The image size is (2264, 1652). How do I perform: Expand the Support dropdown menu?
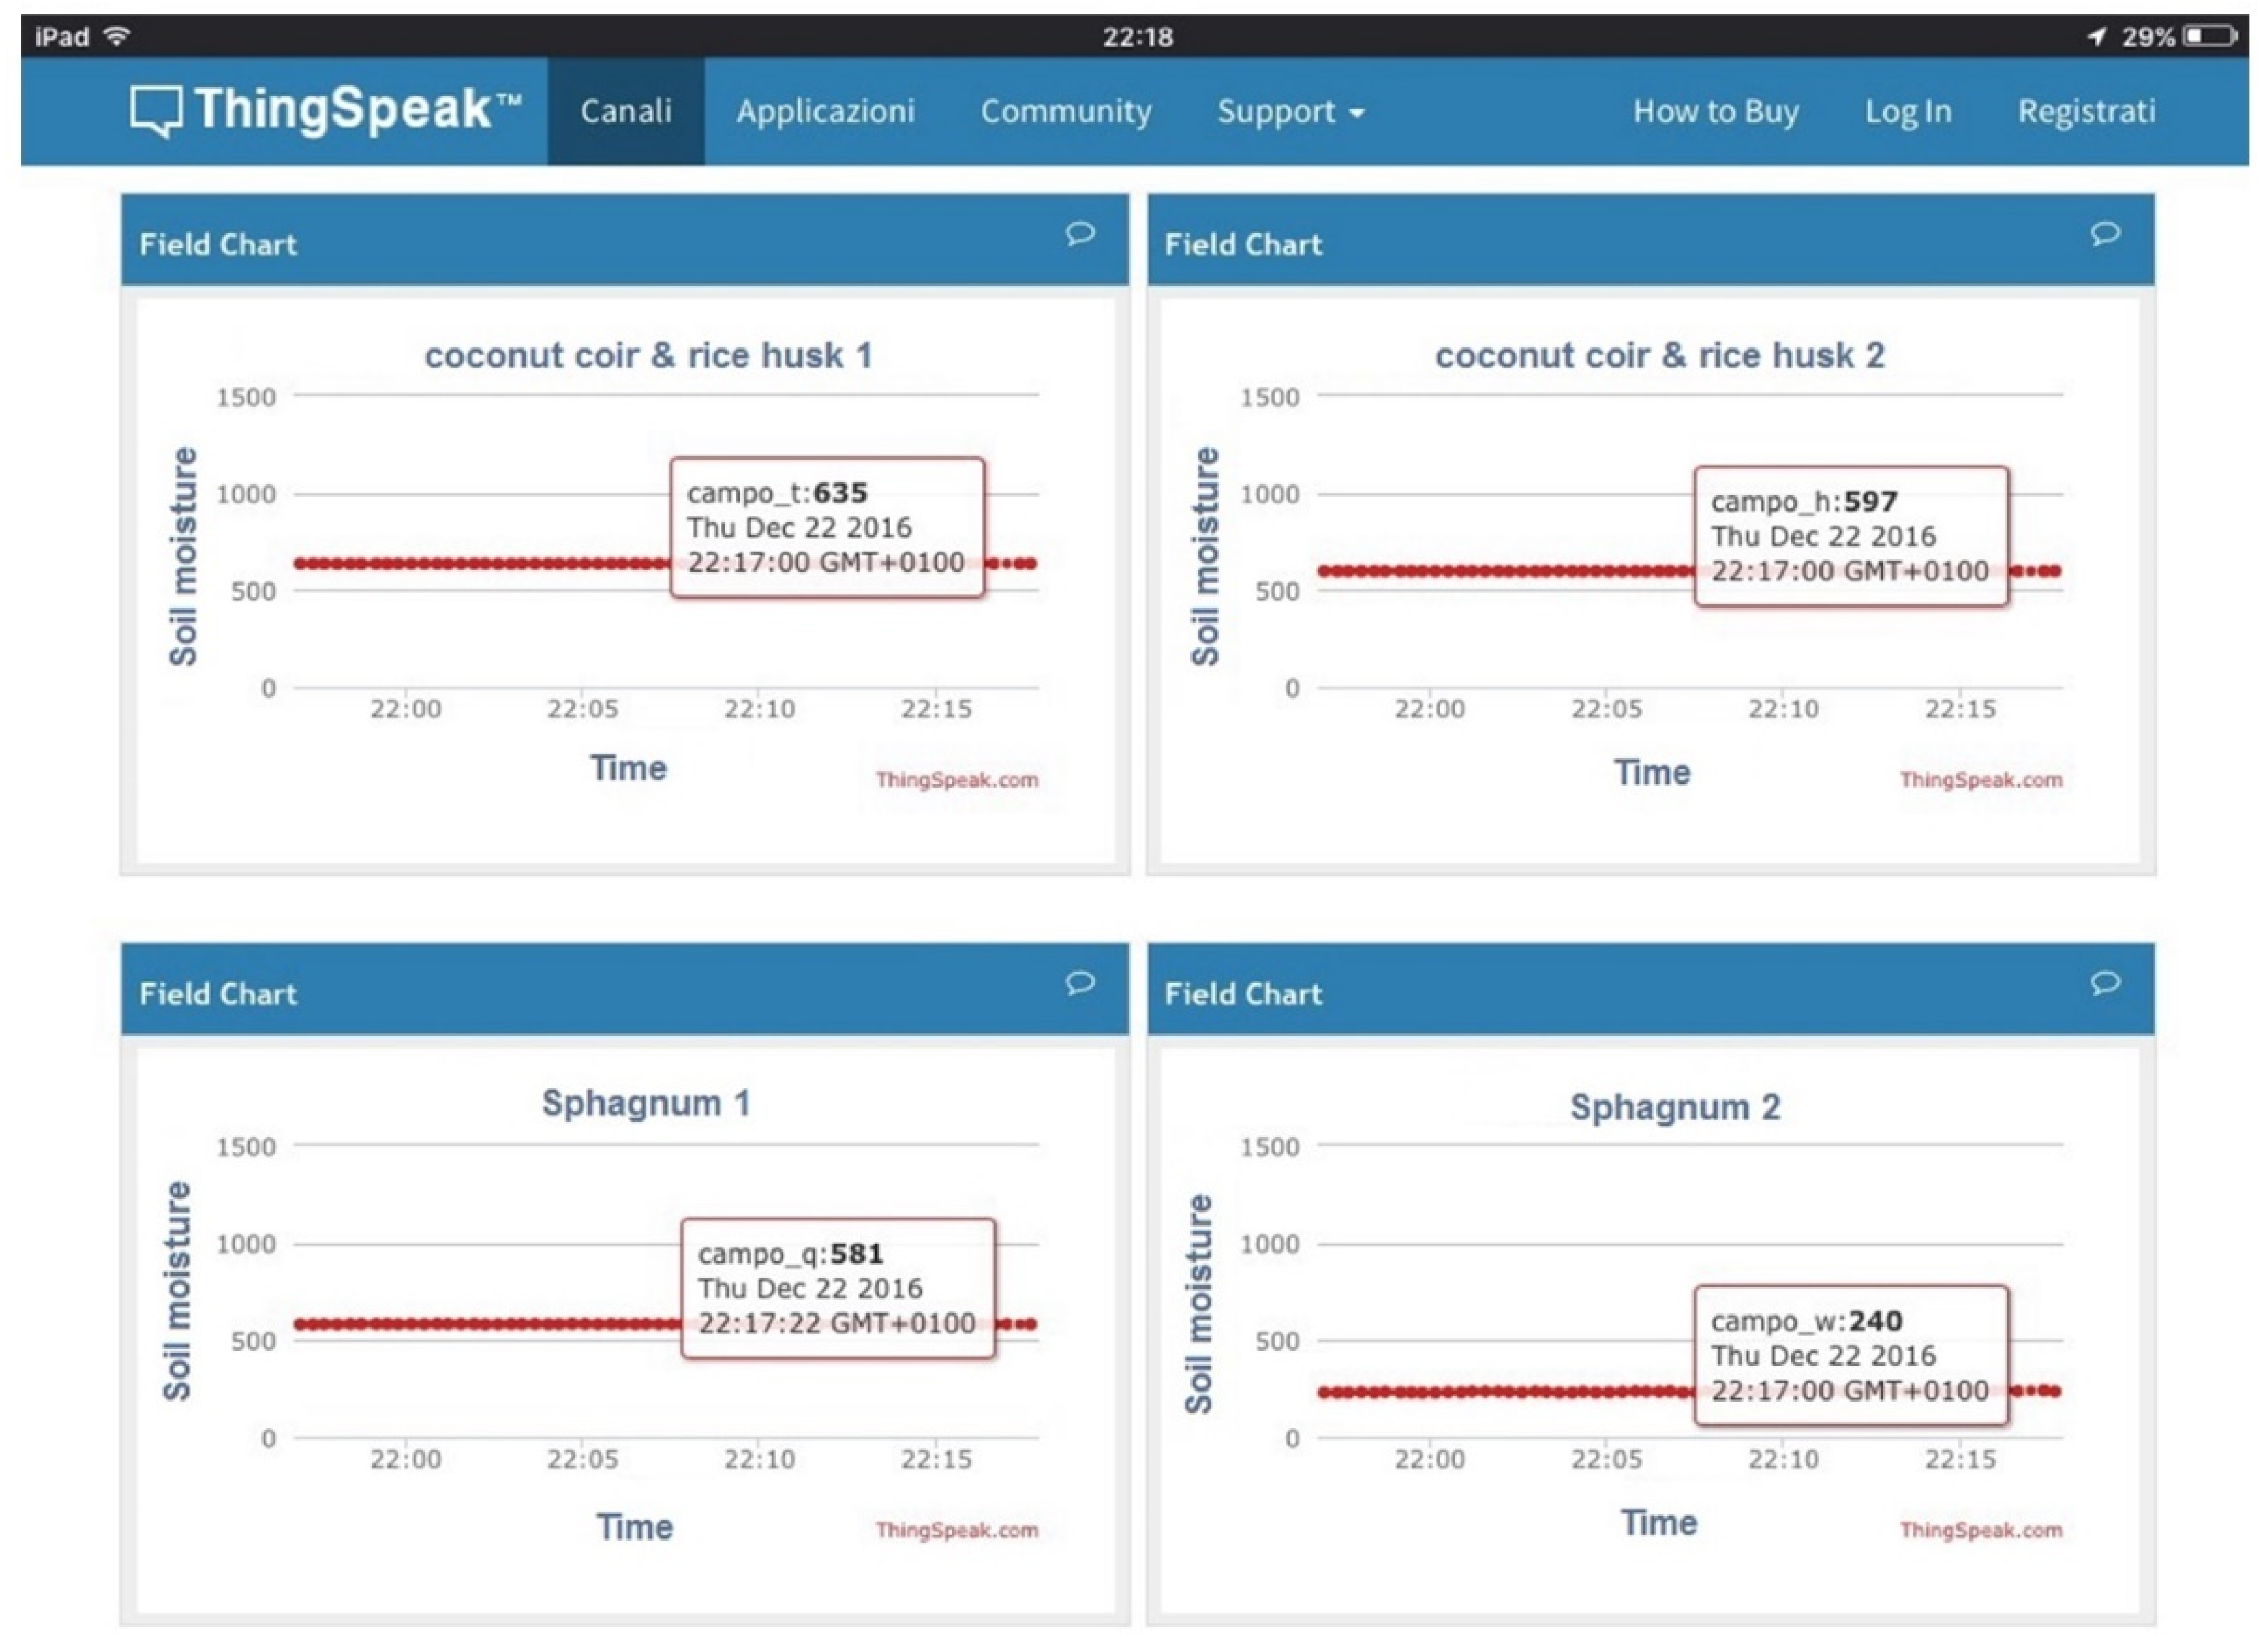pyautogui.click(x=1289, y=111)
